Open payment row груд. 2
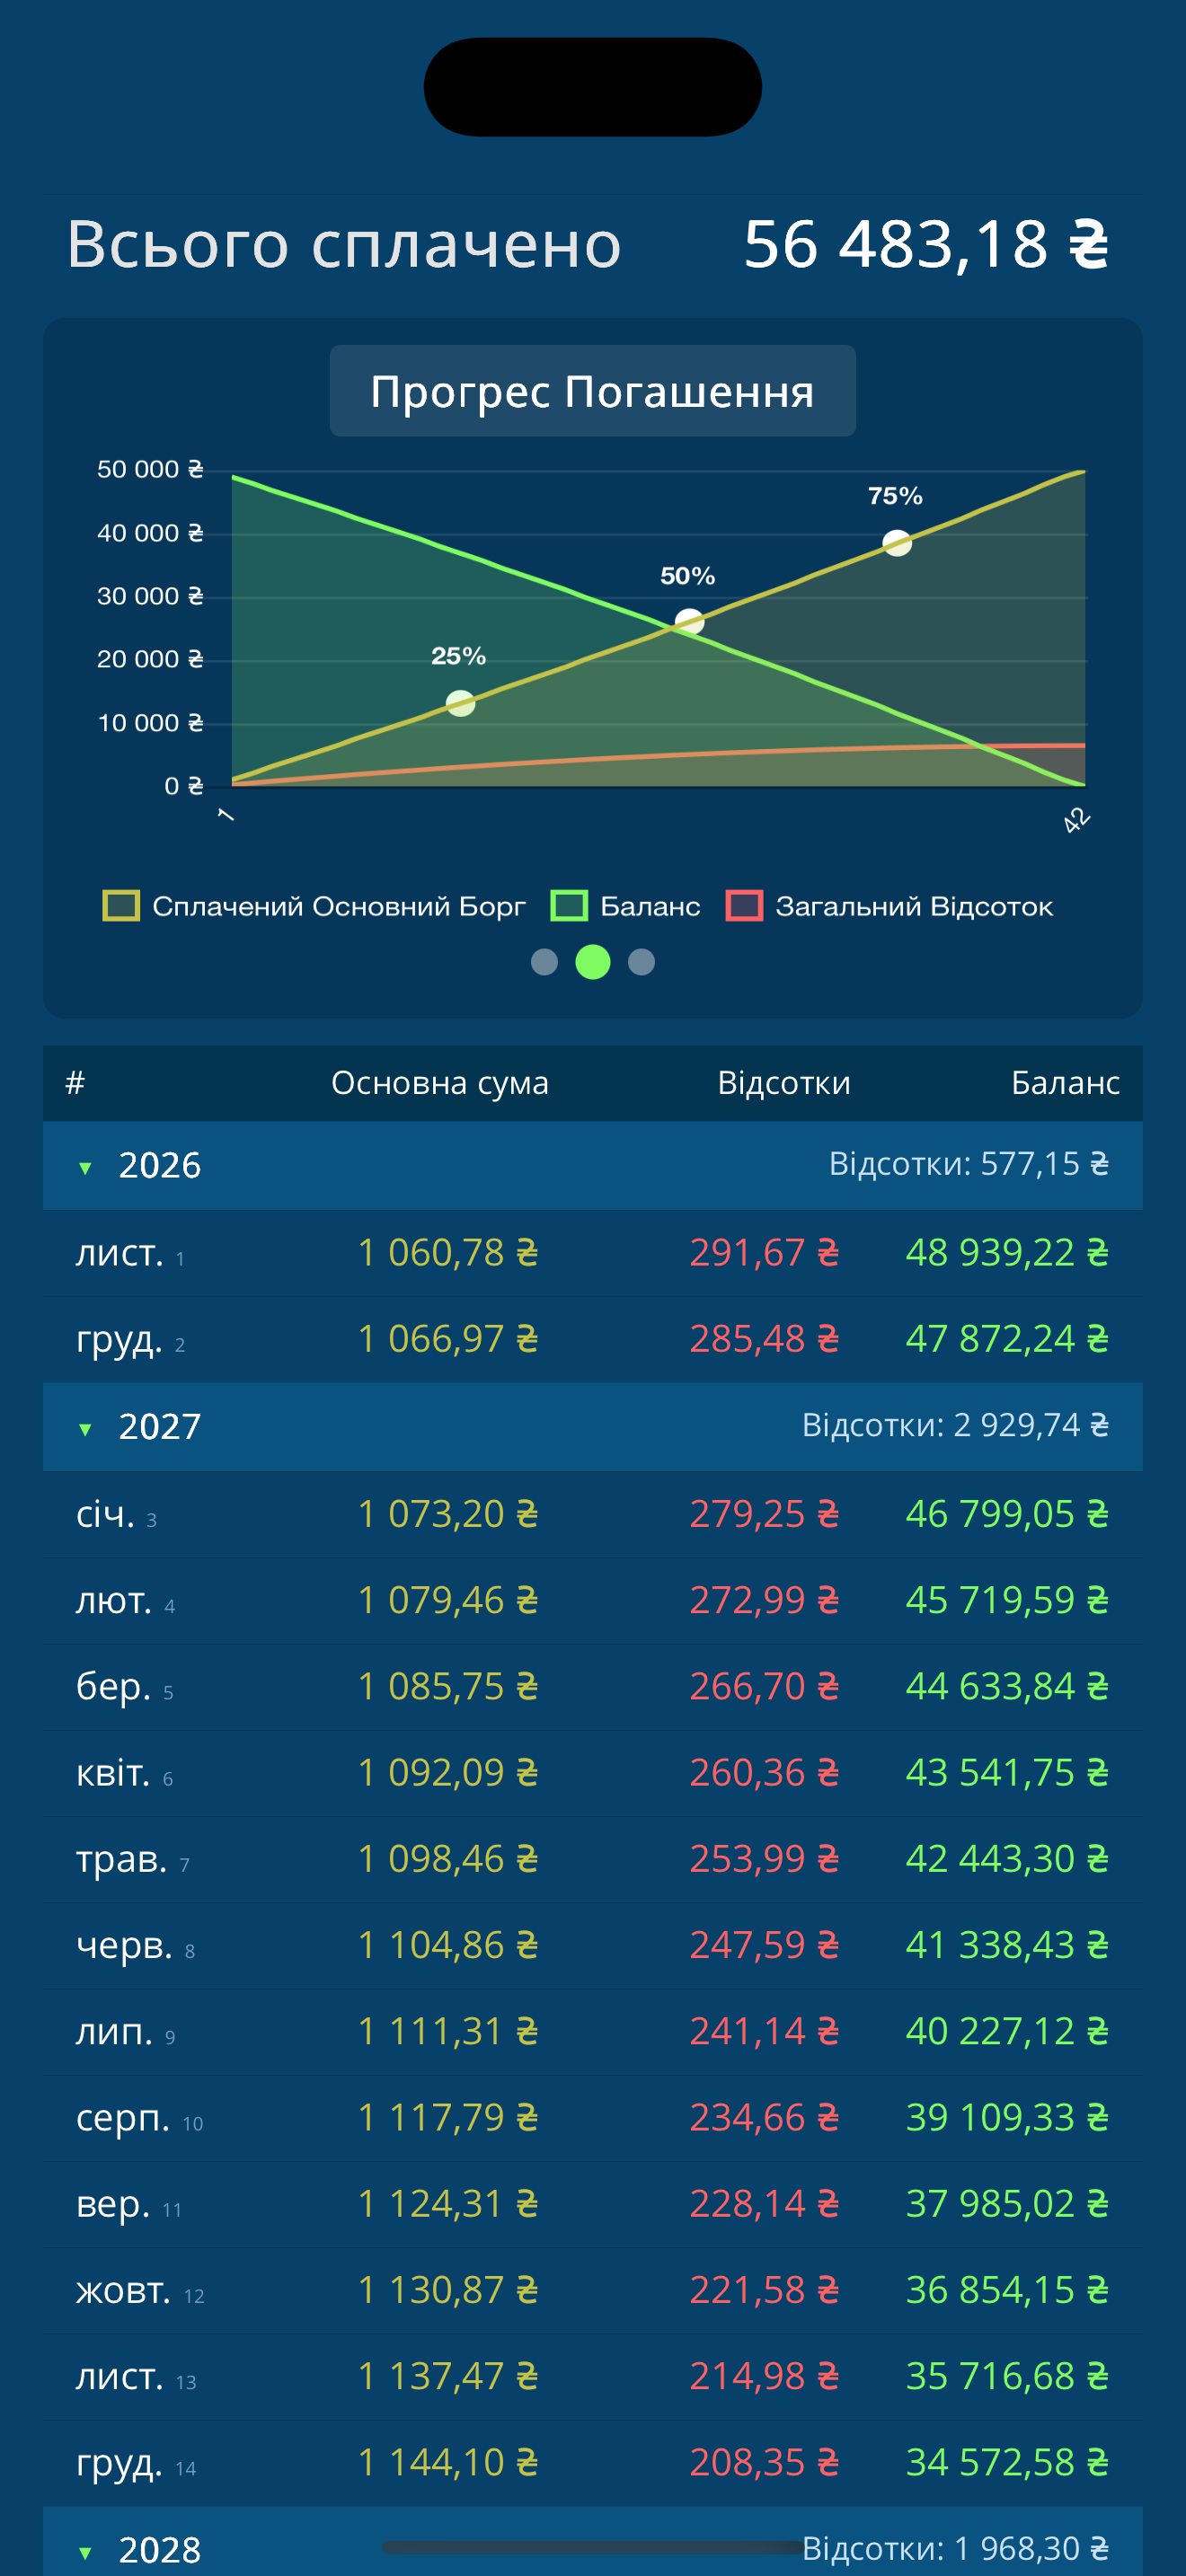 pyautogui.click(x=593, y=1339)
